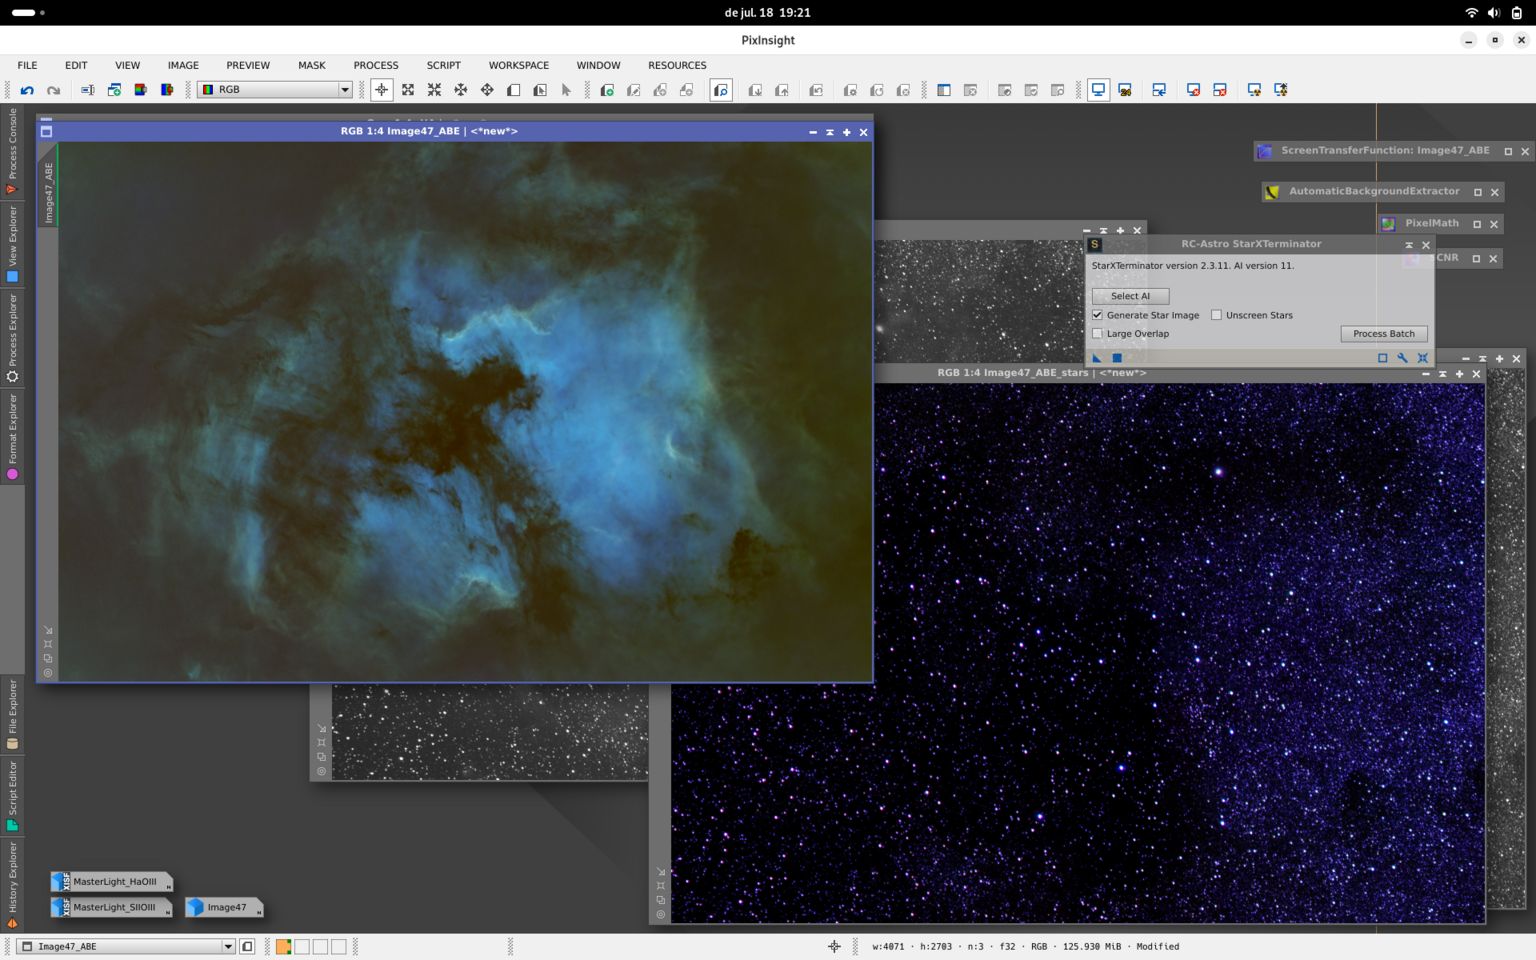Click the Image47_ABE_stars window title bar
Screen dimensions: 1536x960
click(x=1042, y=373)
